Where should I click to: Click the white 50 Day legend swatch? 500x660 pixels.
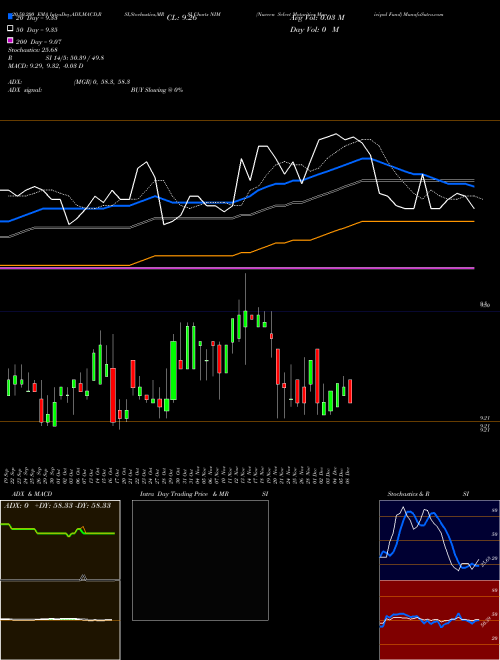(11, 29)
